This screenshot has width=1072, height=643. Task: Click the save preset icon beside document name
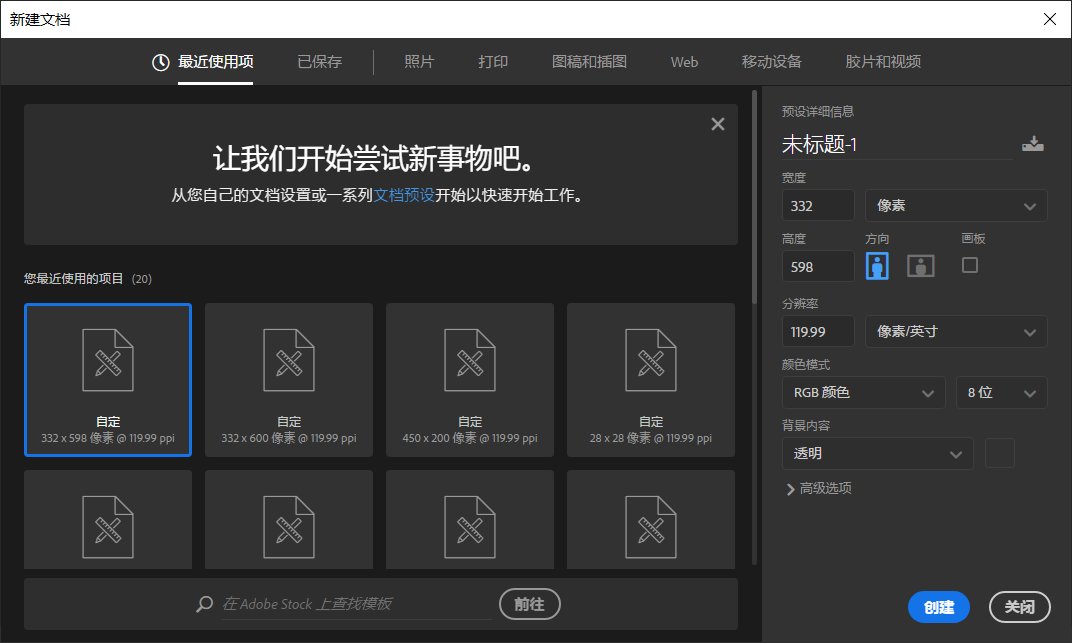pyautogui.click(x=1032, y=145)
